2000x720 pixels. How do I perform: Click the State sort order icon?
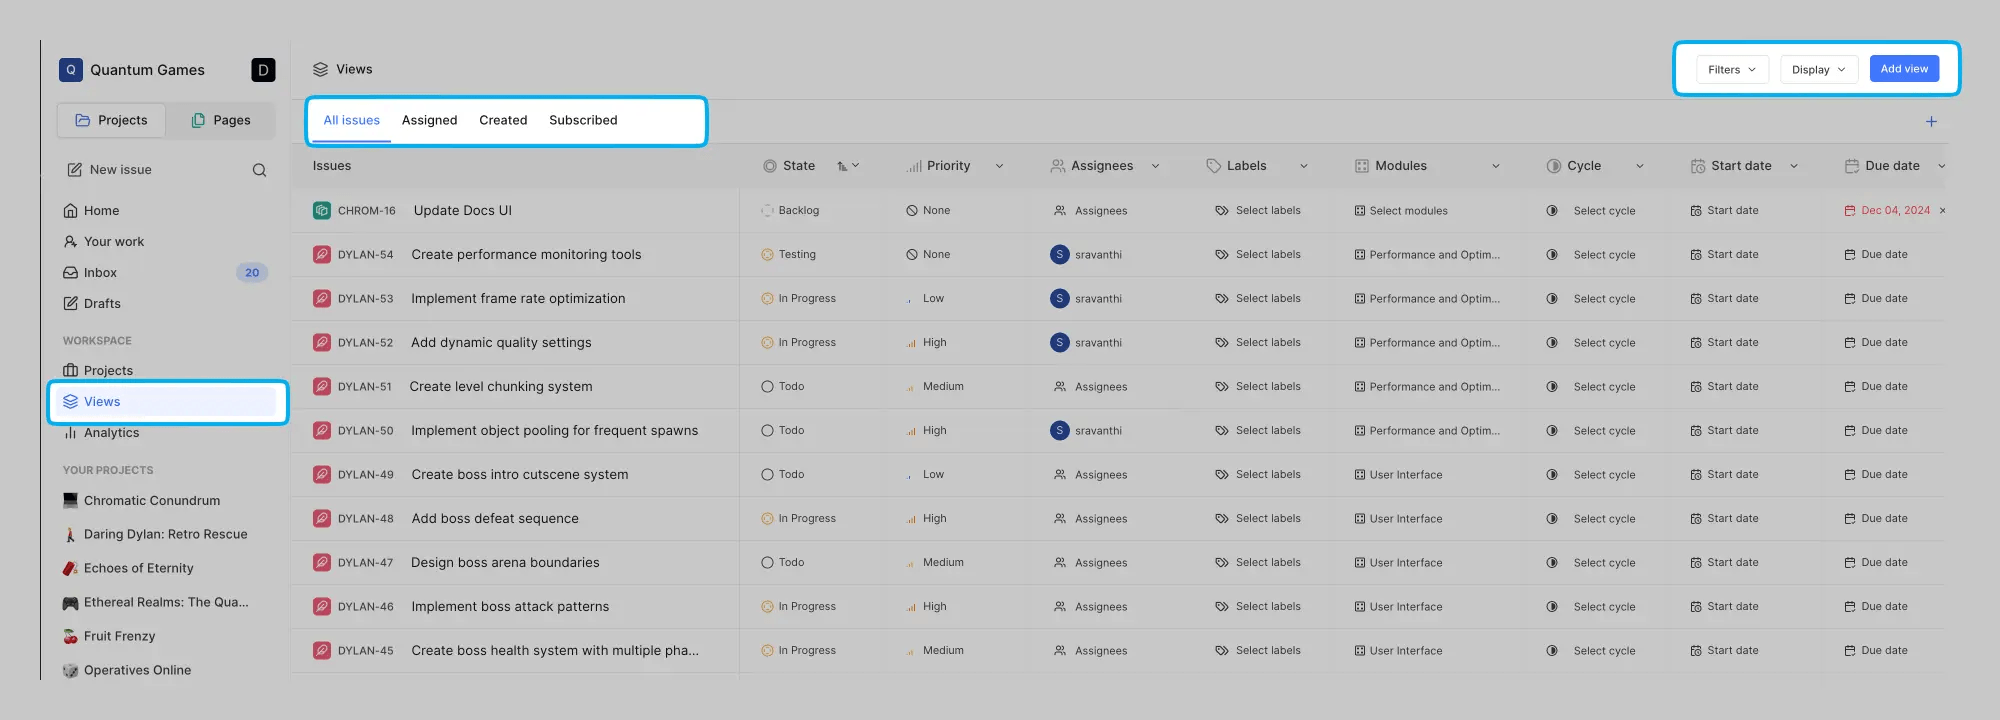point(847,166)
